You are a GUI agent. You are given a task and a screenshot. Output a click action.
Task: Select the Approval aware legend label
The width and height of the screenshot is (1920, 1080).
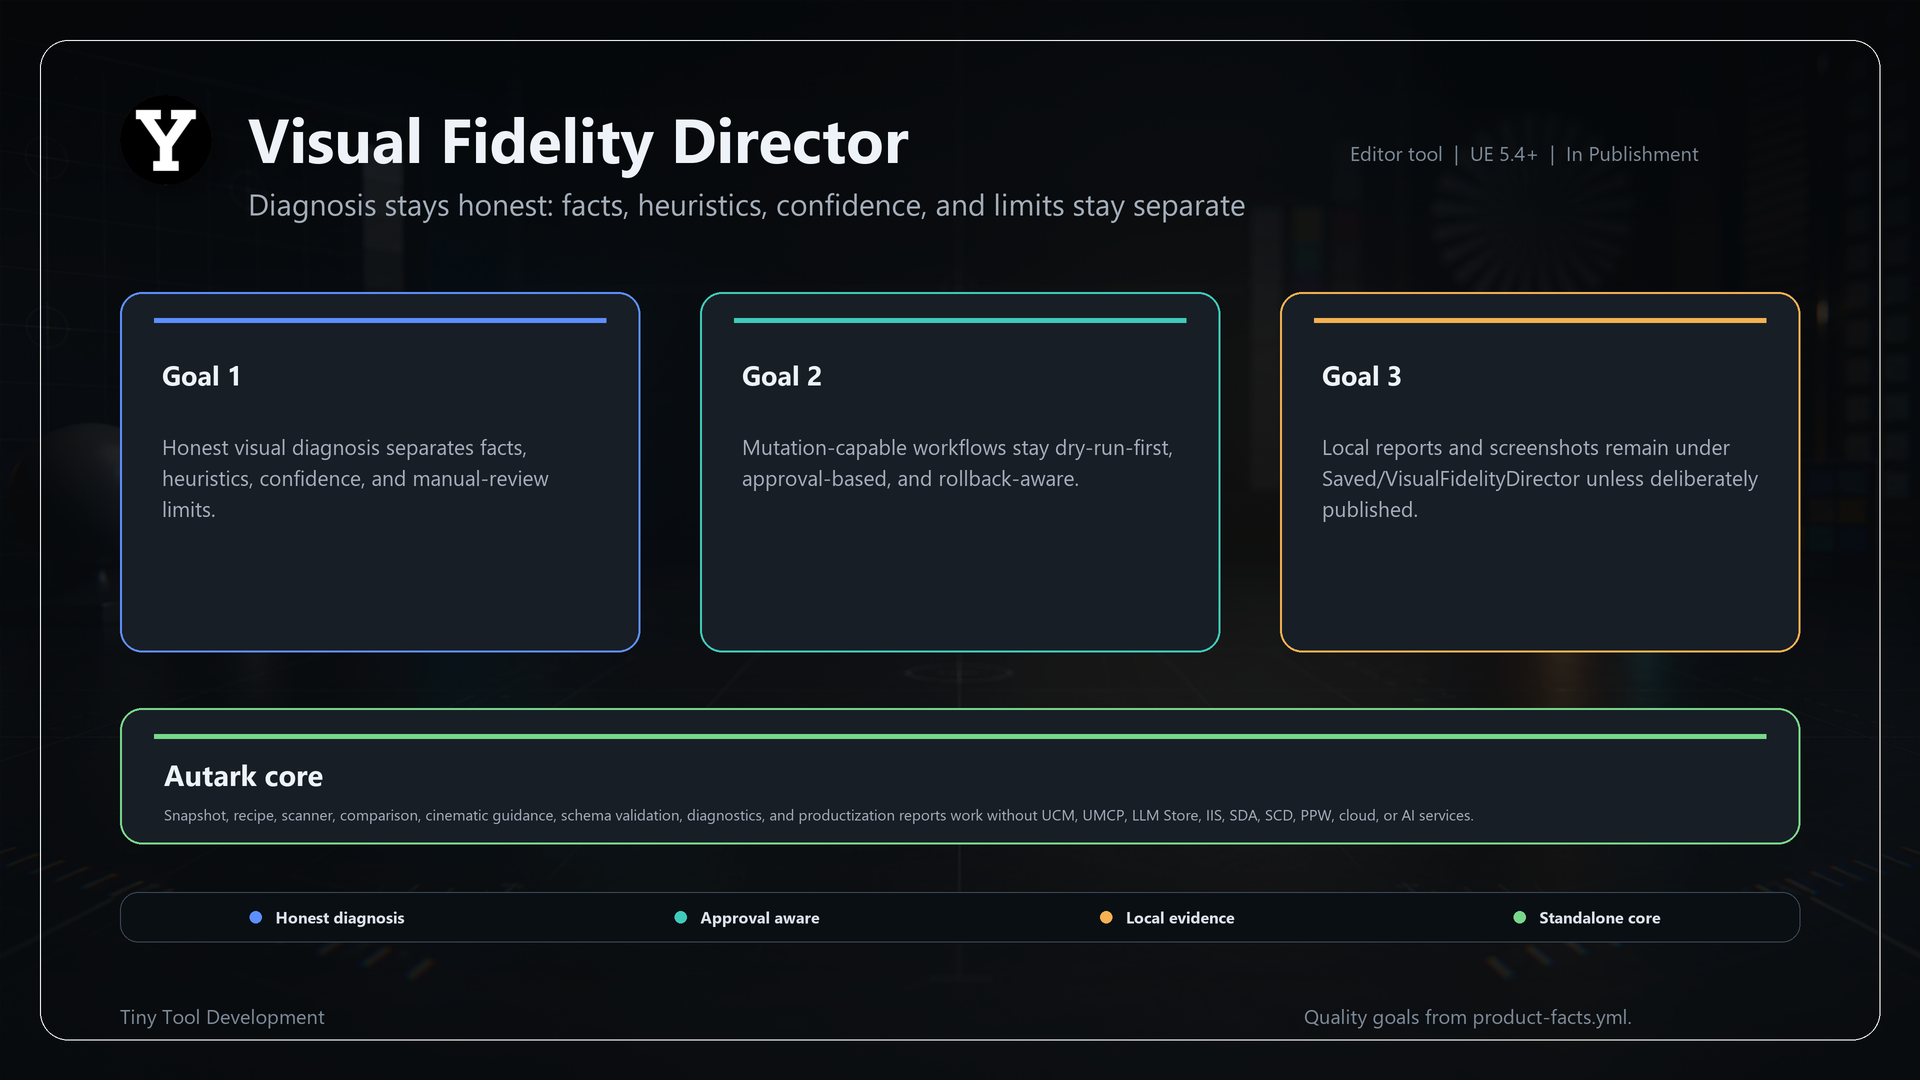click(760, 918)
